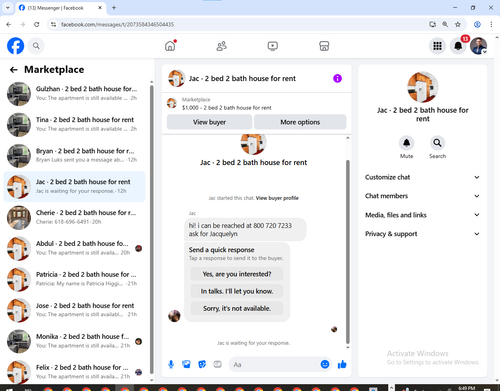The height and width of the screenshot is (391, 500).
Task: Click the Facebook search magnifier icon
Action: [36, 46]
